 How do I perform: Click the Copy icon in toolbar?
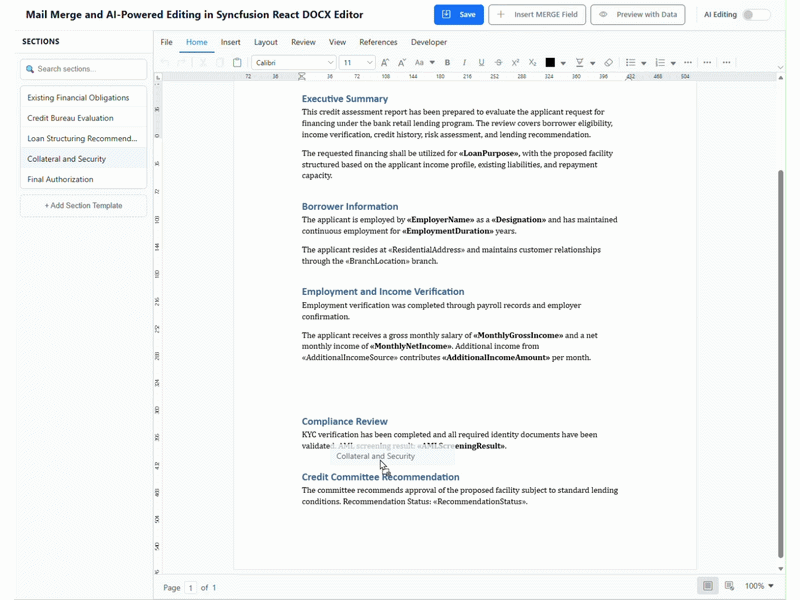point(220,63)
